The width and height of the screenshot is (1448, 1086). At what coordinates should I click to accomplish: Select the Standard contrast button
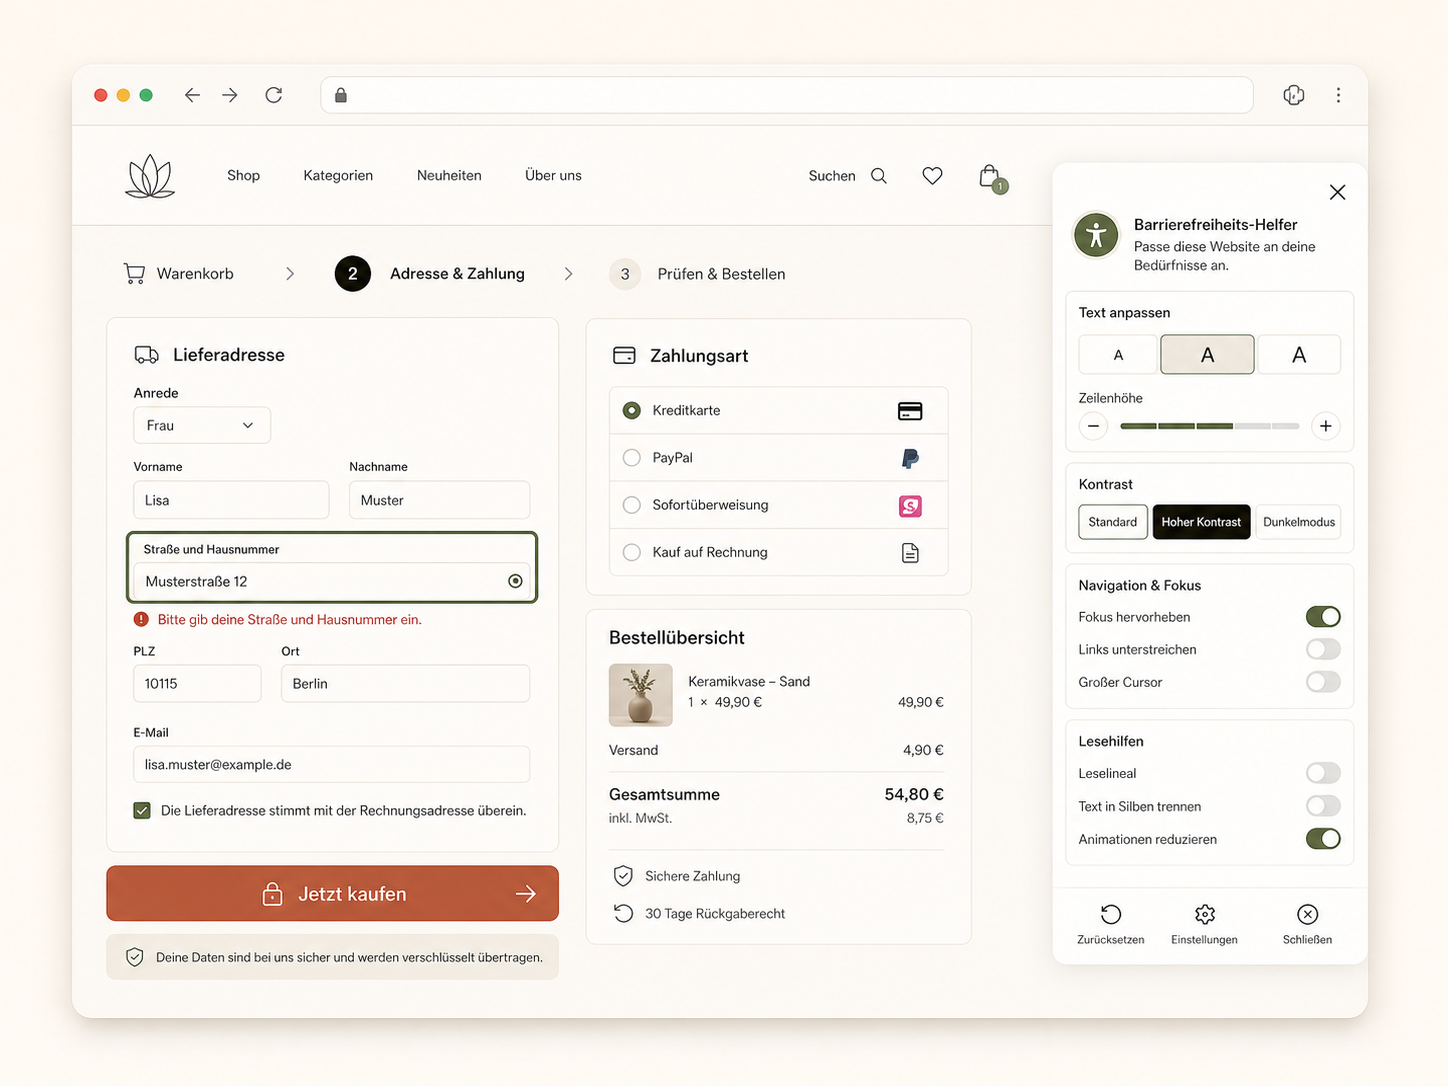1113,522
